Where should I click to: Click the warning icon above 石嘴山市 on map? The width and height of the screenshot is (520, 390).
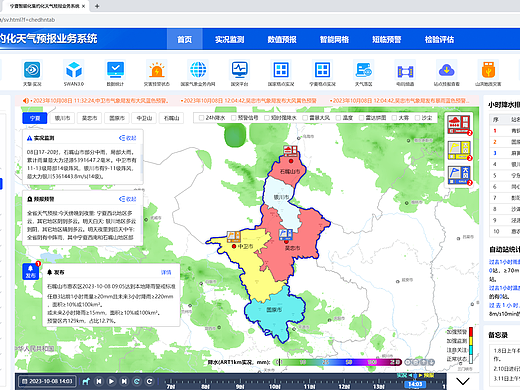290,151
